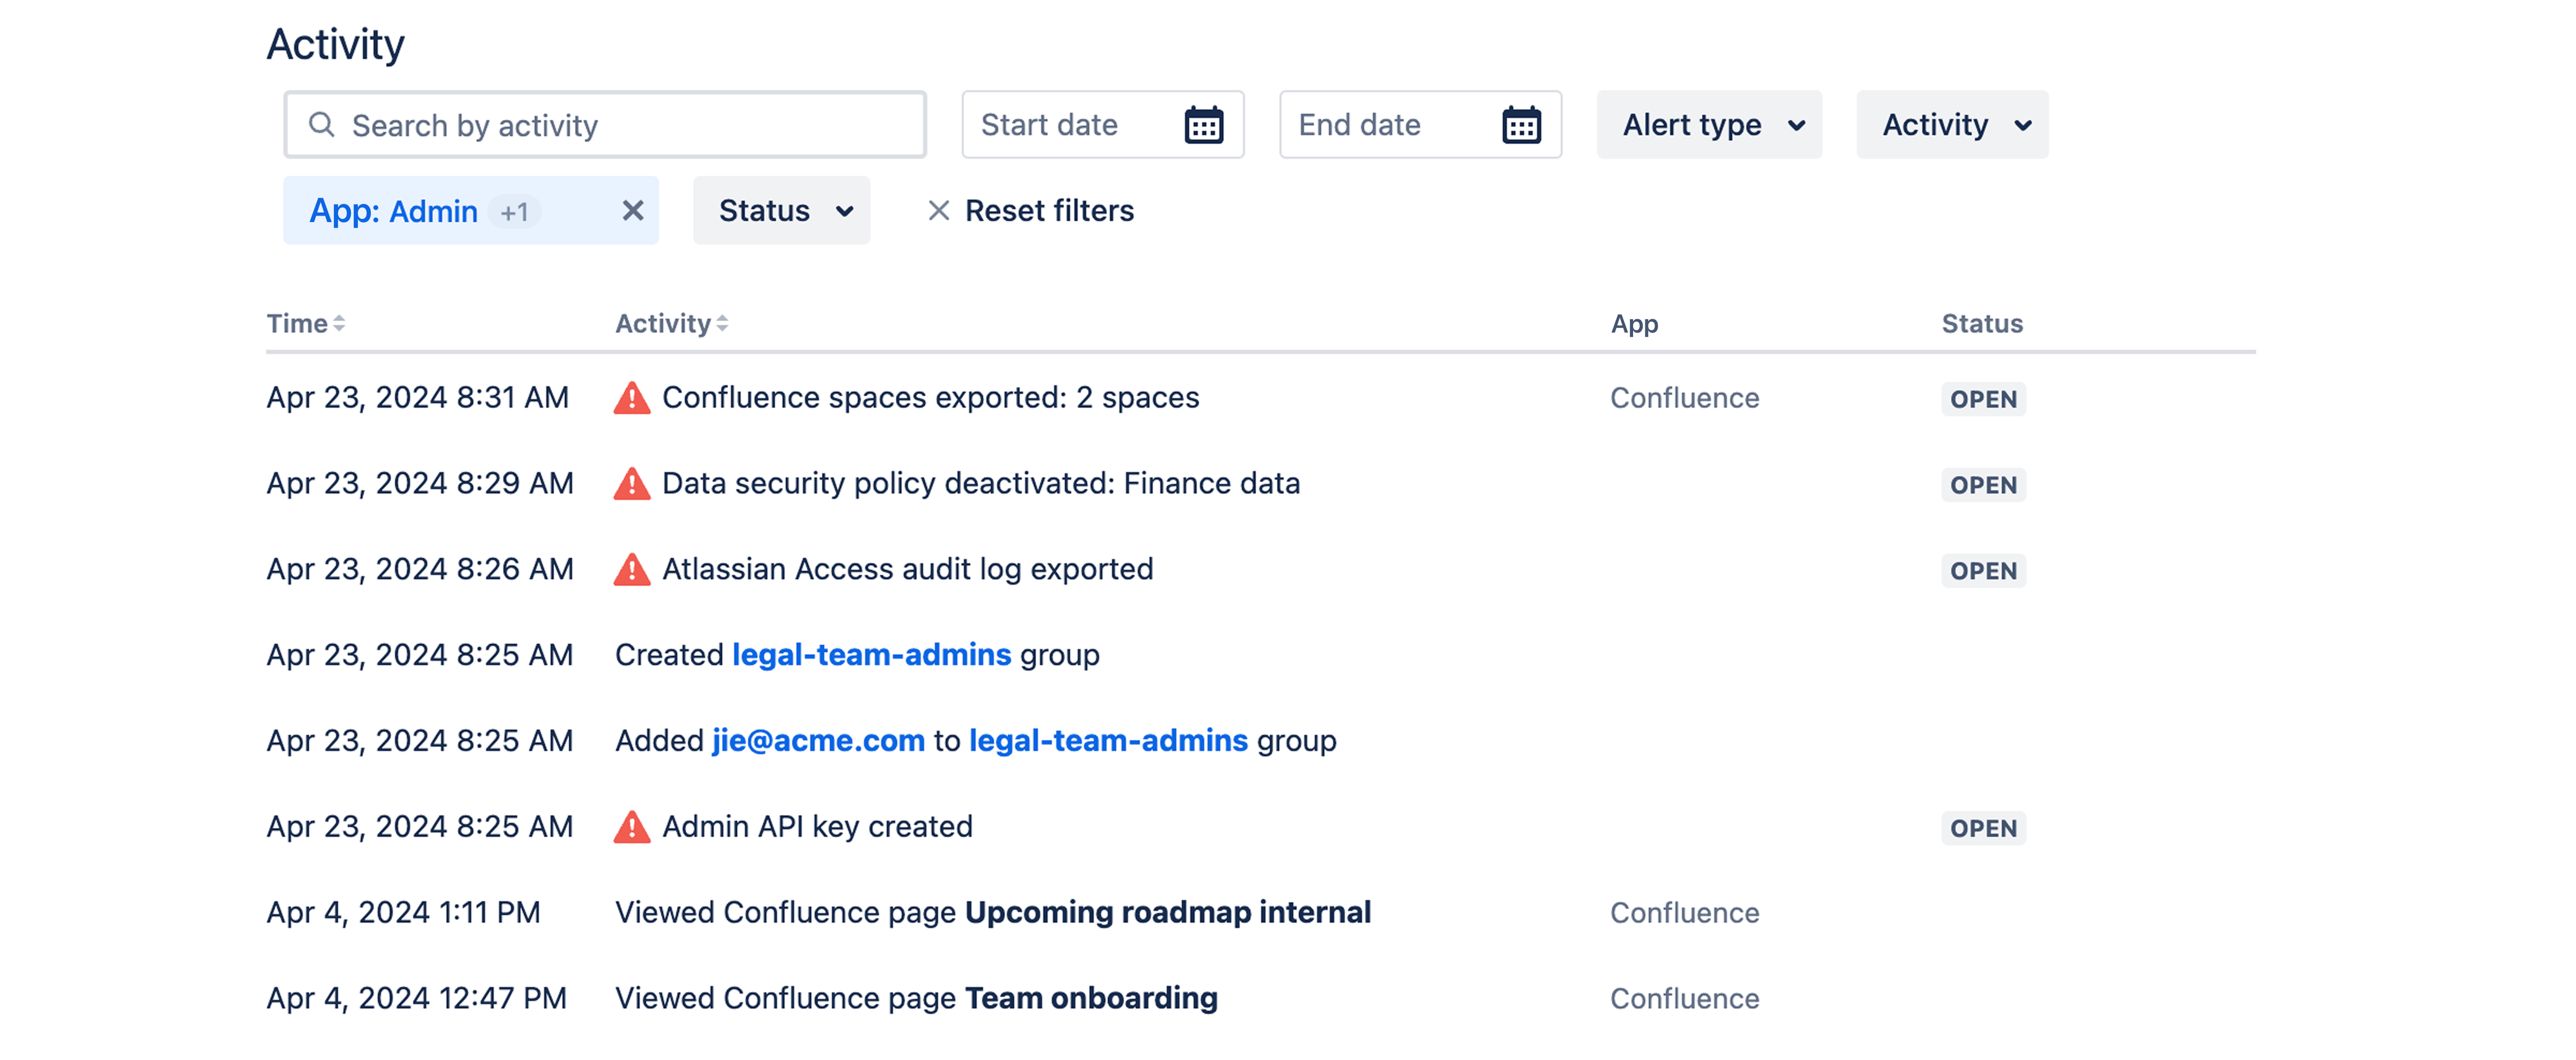
Task: Open the Start date calendar icon
Action: [1203, 125]
